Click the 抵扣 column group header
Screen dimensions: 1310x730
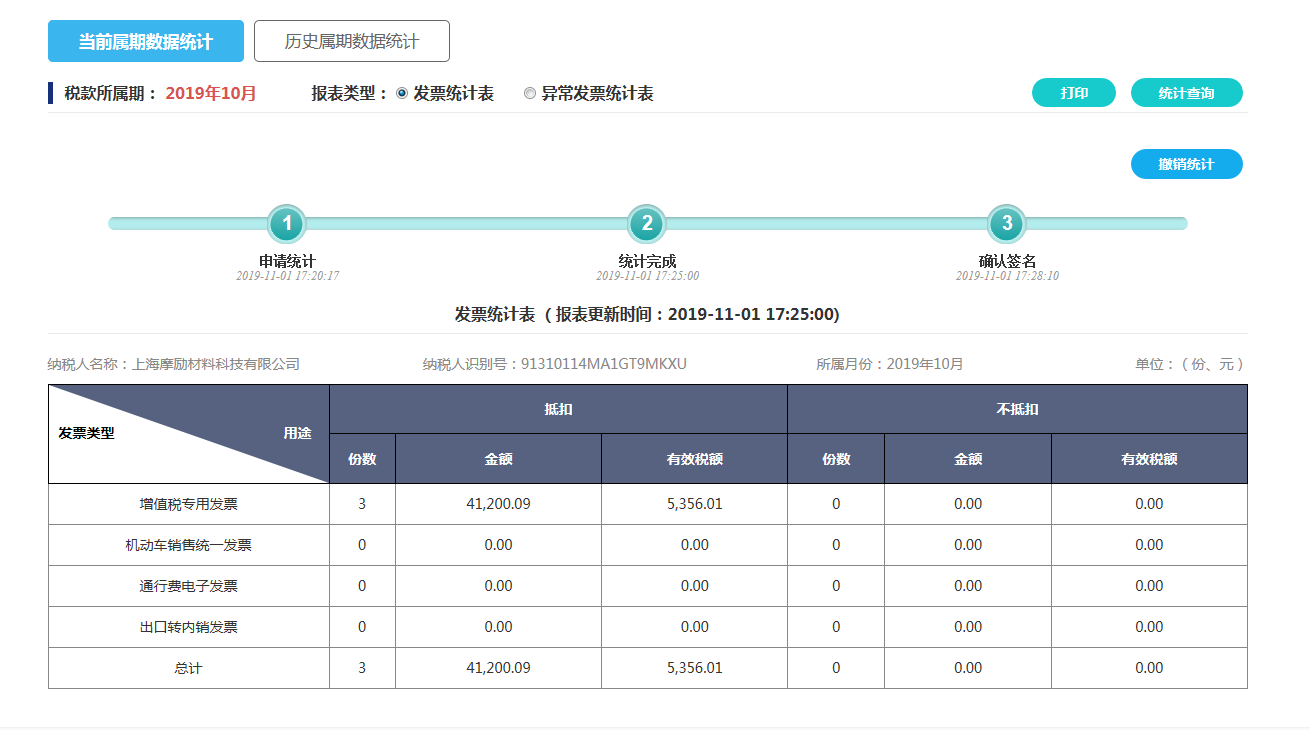[x=558, y=409]
